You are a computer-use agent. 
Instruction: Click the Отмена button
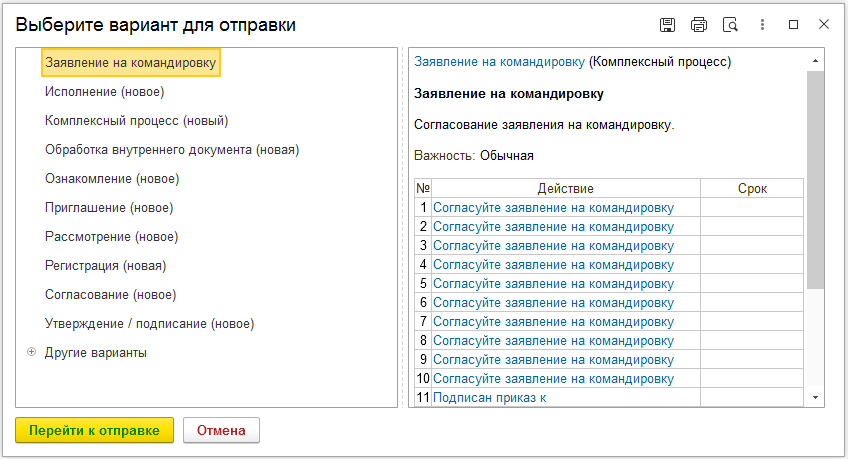pos(221,430)
